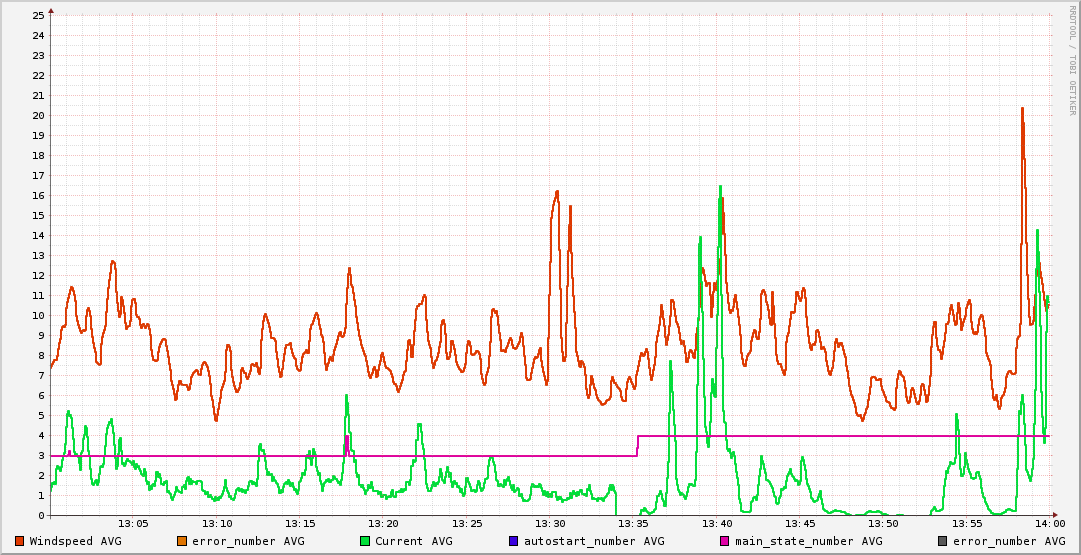Viewport: 1081px width, 555px height.
Task: Click the green Current legend swatch
Action: coord(365,541)
